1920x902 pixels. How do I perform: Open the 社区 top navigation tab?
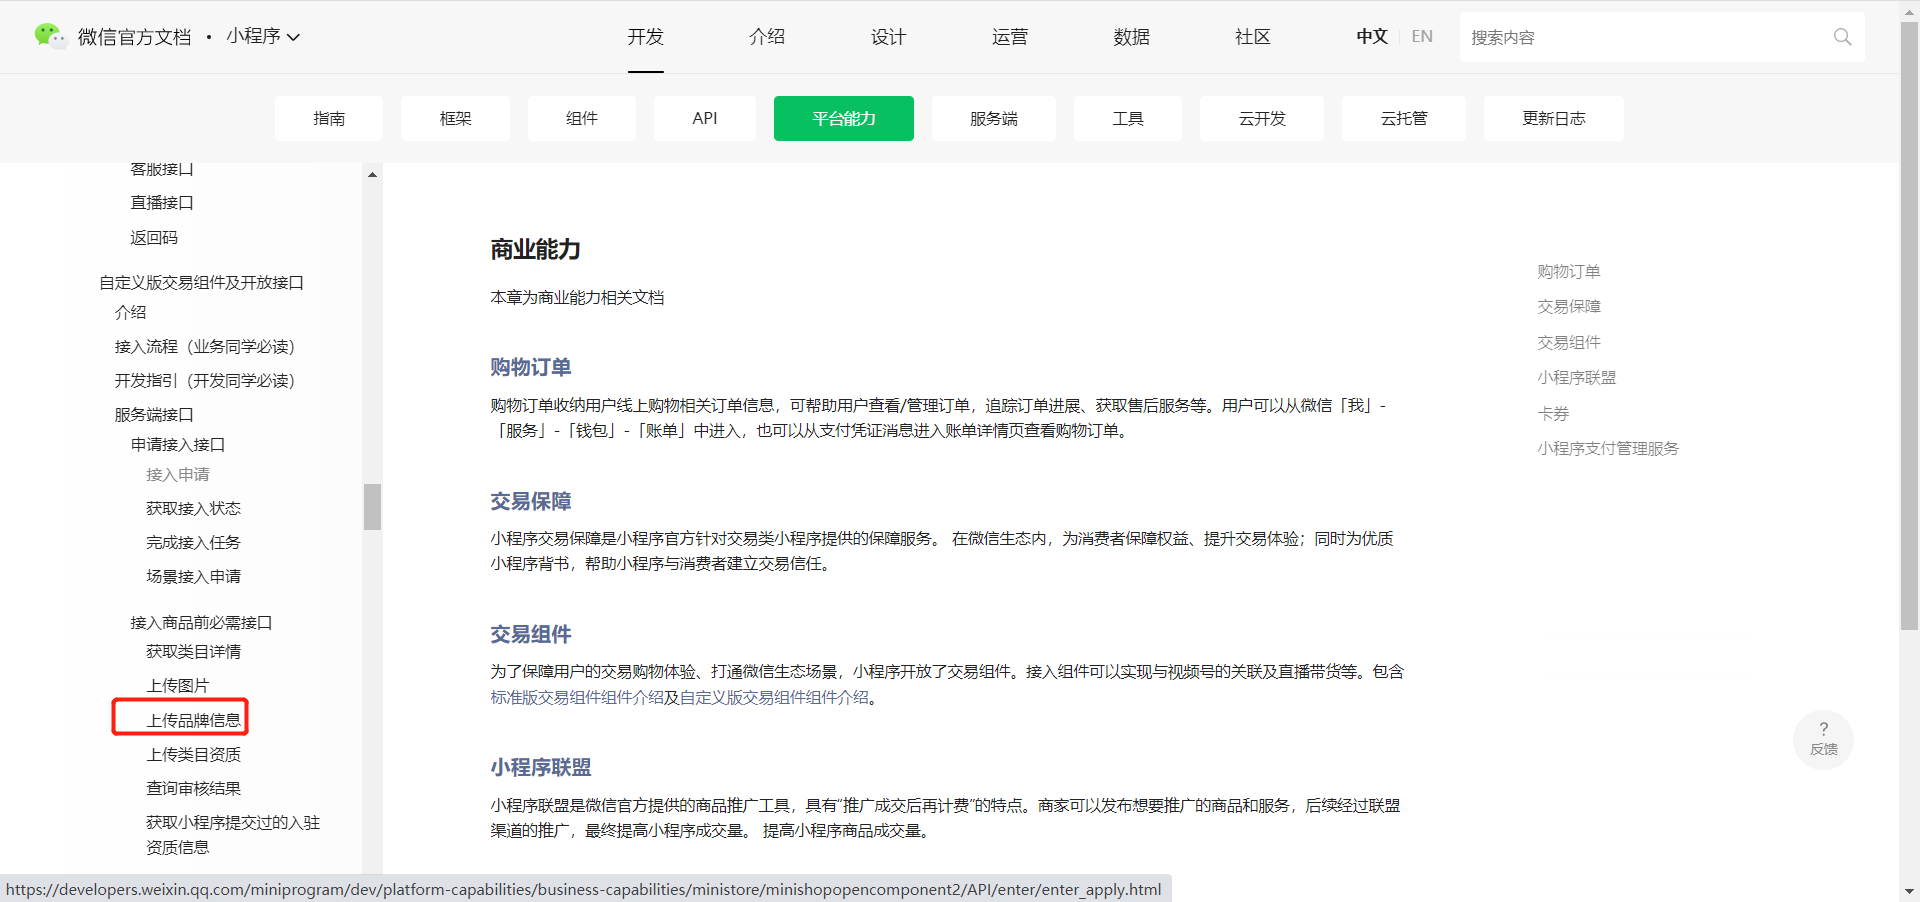point(1253,37)
